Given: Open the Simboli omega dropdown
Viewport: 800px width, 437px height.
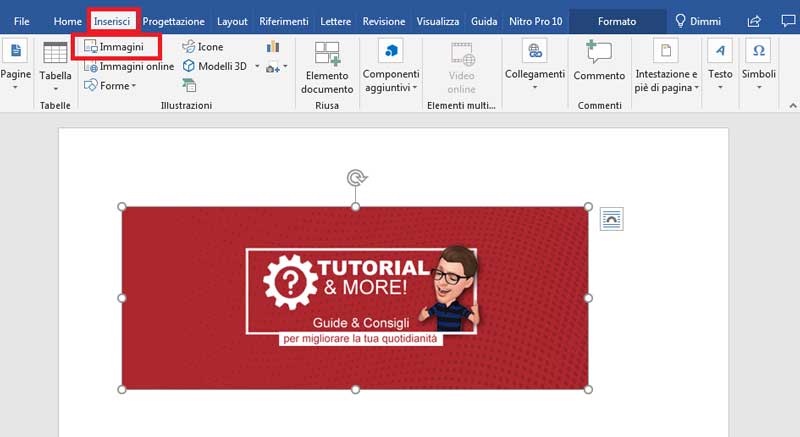Looking at the screenshot, I should [x=759, y=65].
